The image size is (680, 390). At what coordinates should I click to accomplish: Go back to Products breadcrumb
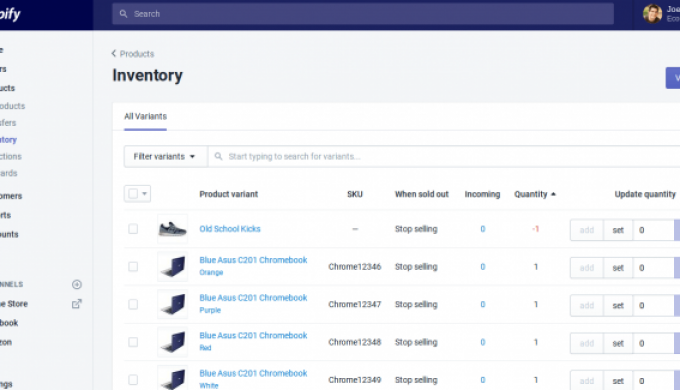coord(137,54)
